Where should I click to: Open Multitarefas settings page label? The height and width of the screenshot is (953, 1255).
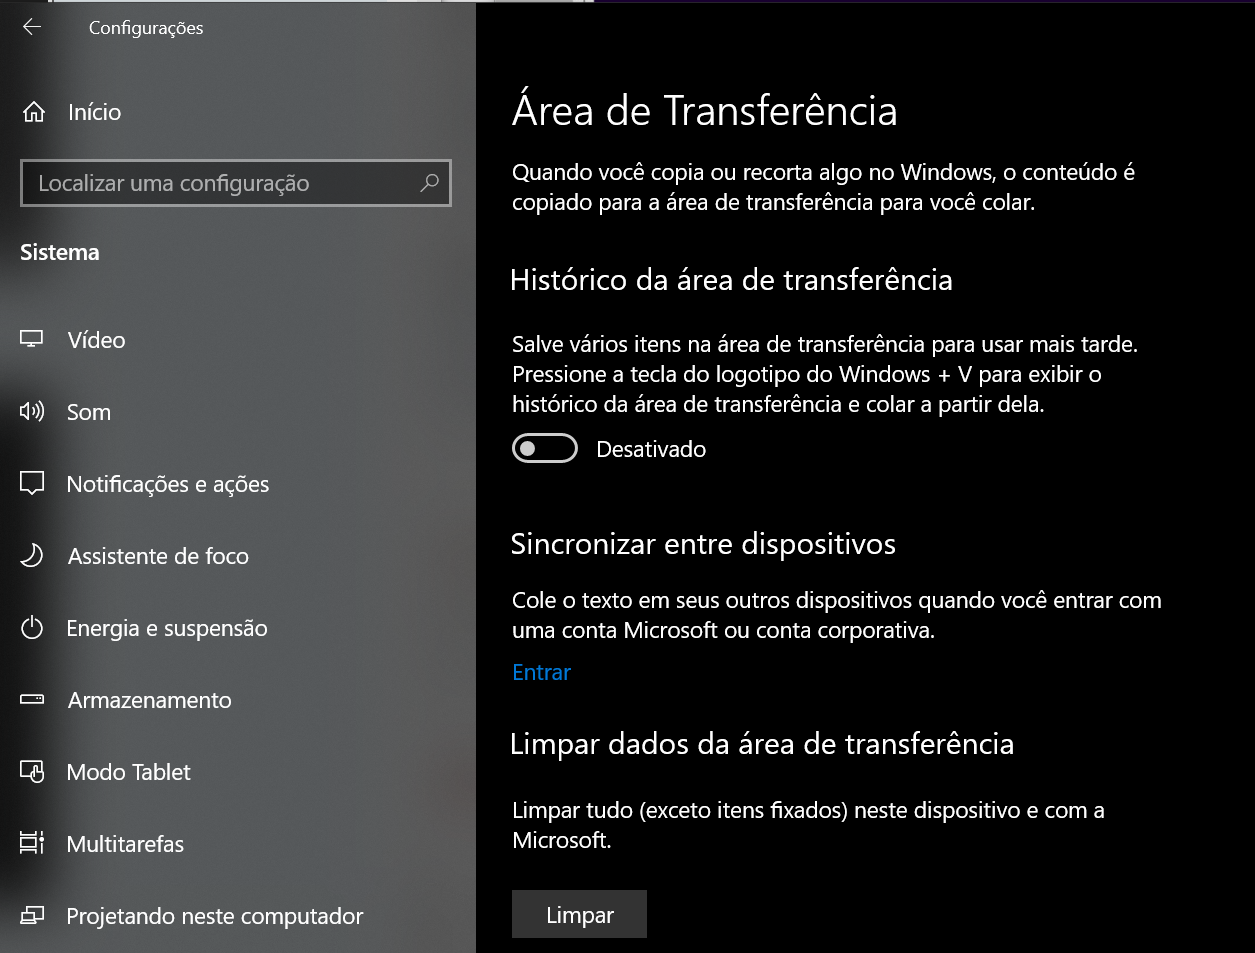coord(125,844)
